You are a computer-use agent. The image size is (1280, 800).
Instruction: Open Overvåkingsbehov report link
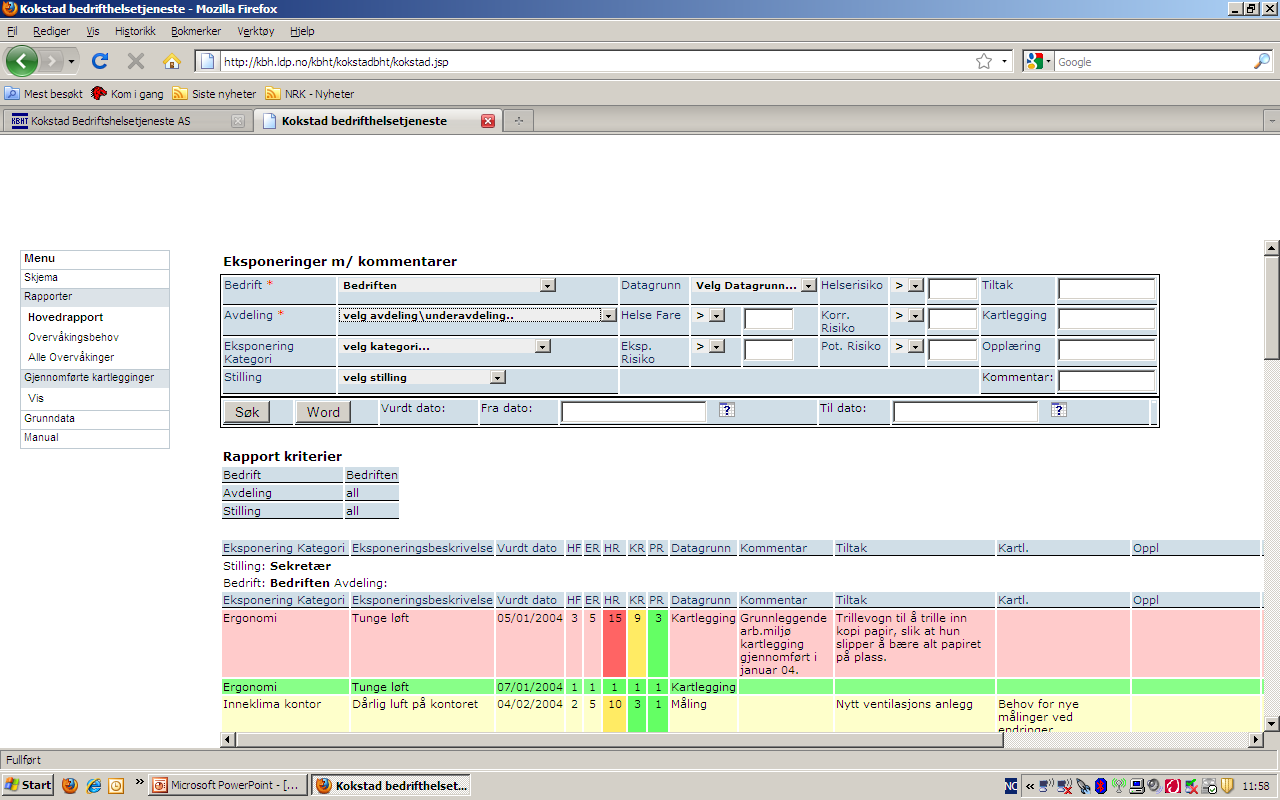(73, 337)
